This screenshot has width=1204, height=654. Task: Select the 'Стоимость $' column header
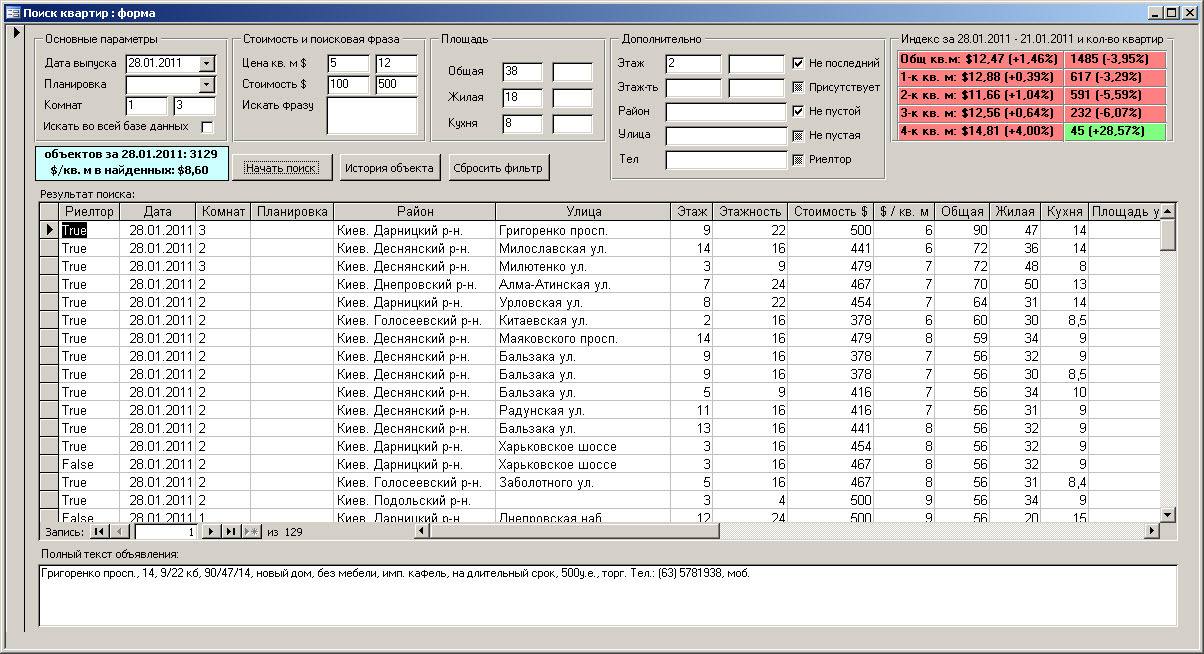[830, 211]
